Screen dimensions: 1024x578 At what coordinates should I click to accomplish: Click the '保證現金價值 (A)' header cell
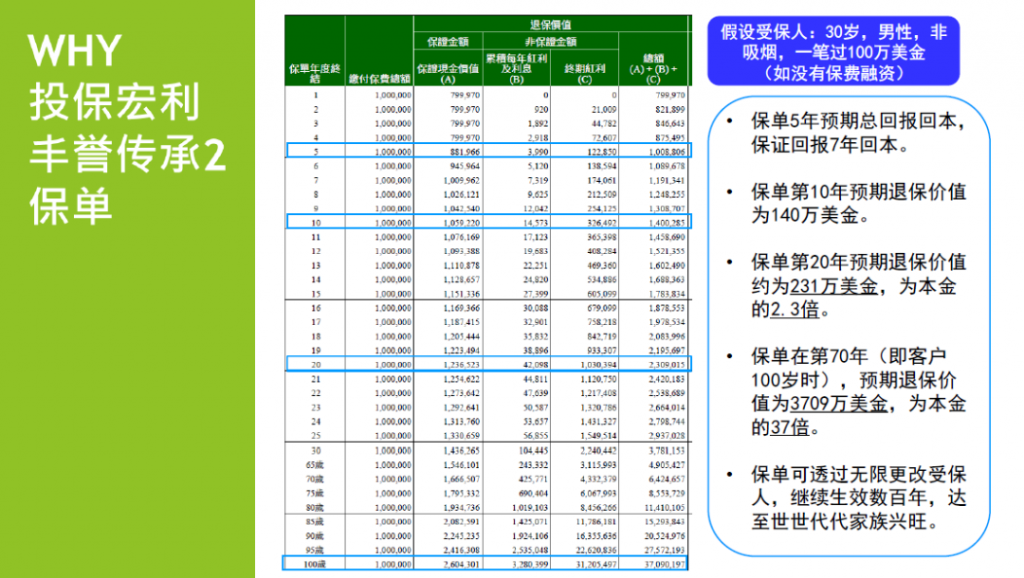click(x=448, y=73)
